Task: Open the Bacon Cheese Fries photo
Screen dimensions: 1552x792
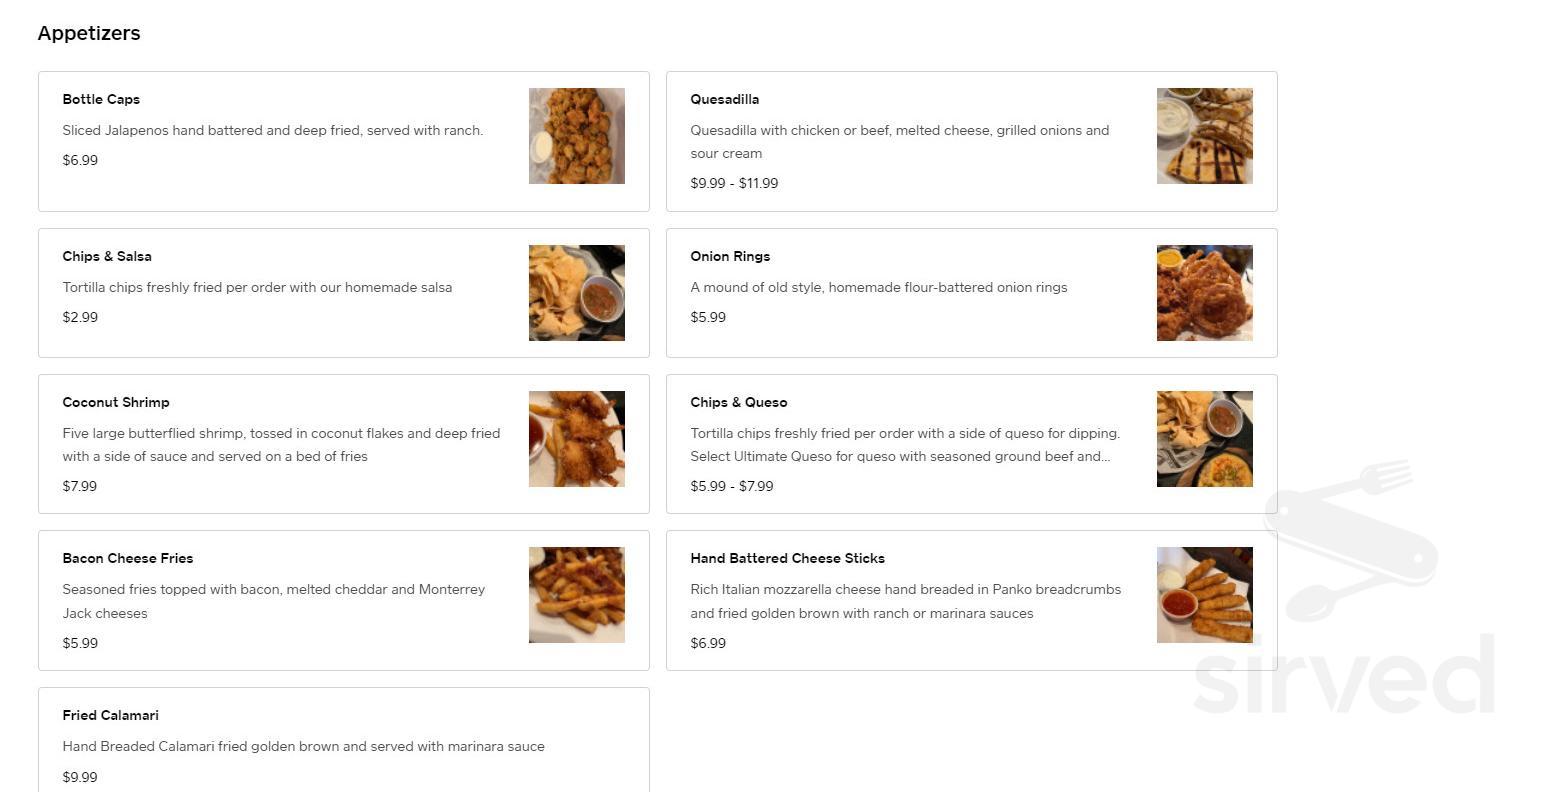Action: pos(577,595)
